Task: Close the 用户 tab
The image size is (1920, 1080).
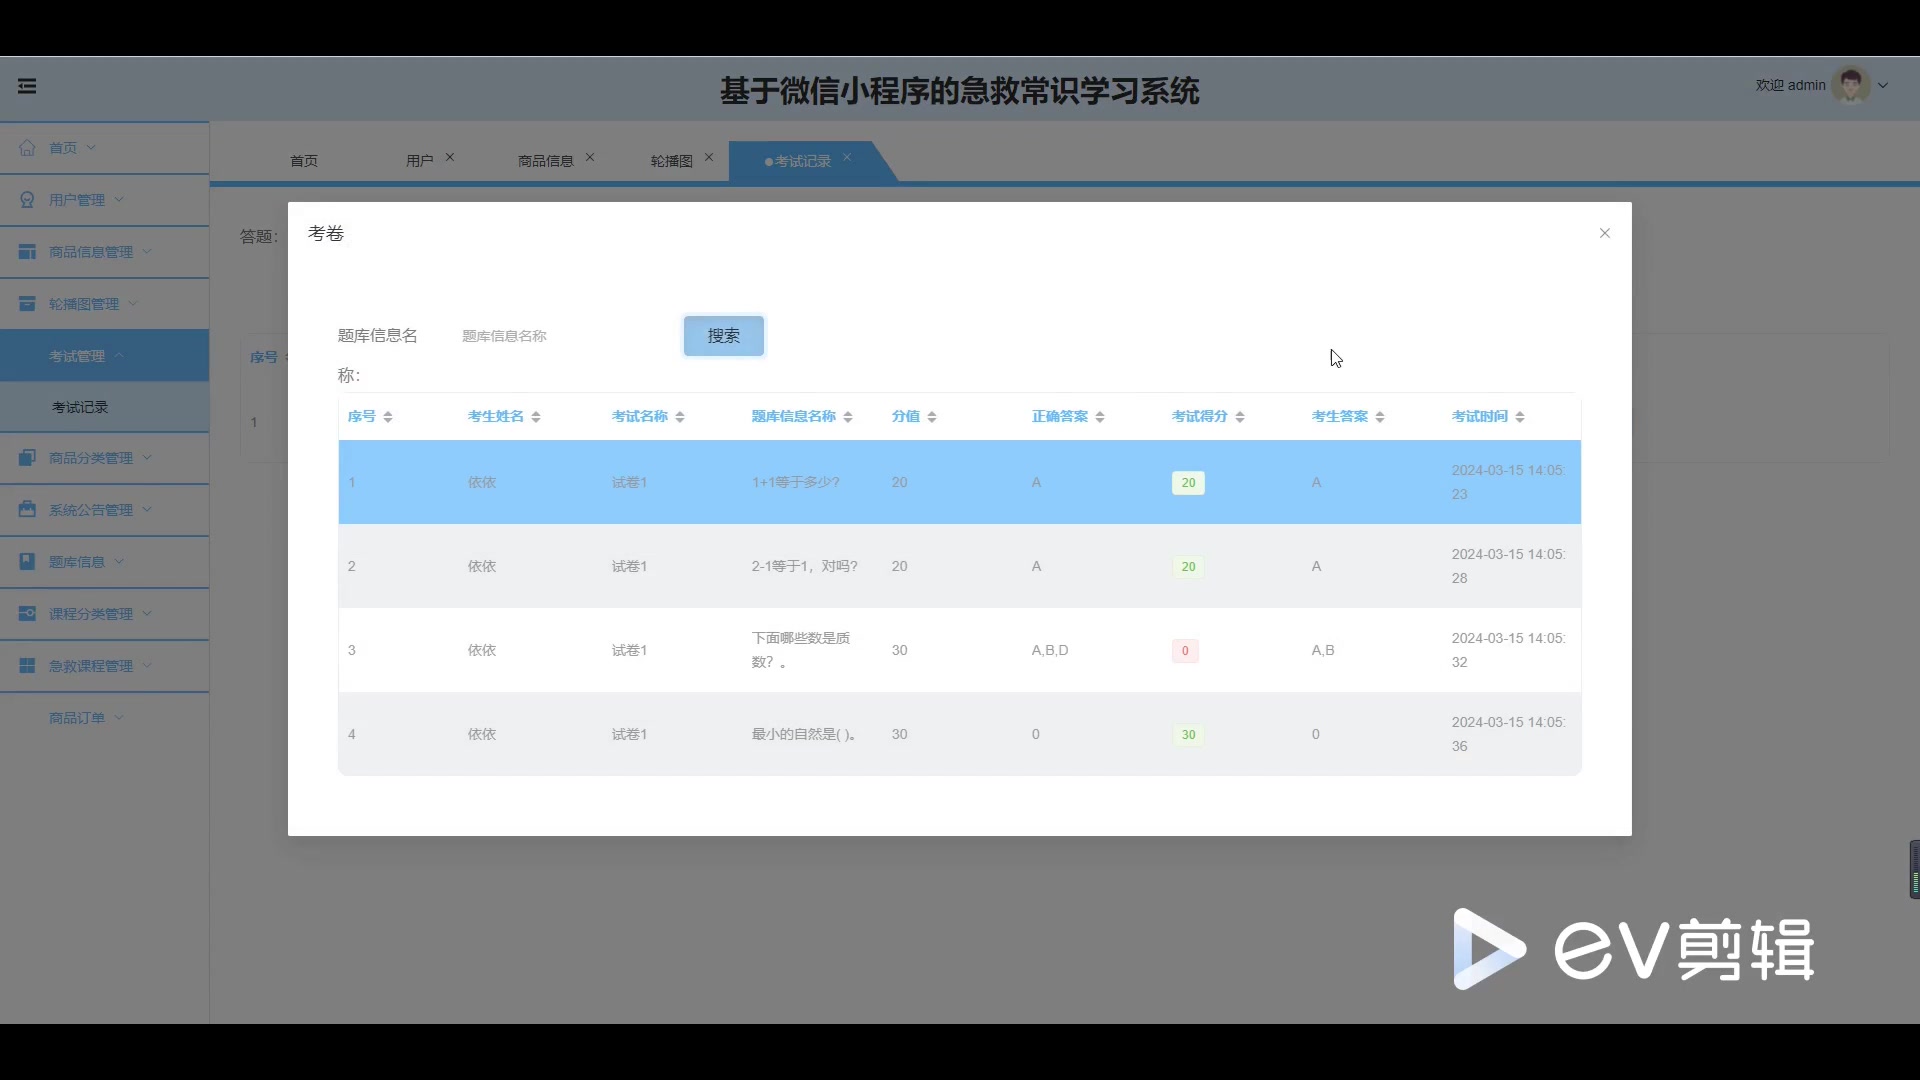Action: [450, 157]
